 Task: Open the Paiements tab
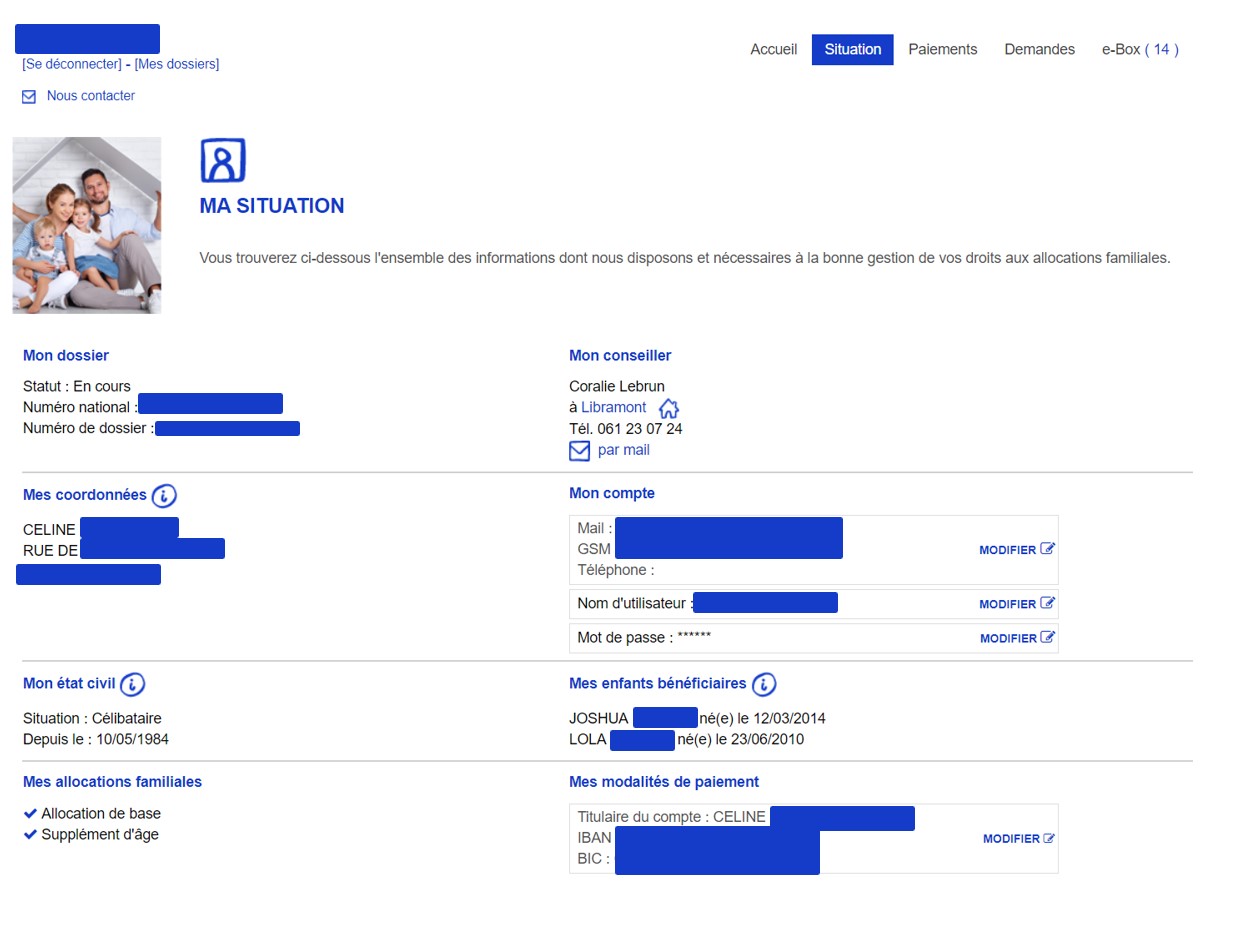[x=942, y=49]
